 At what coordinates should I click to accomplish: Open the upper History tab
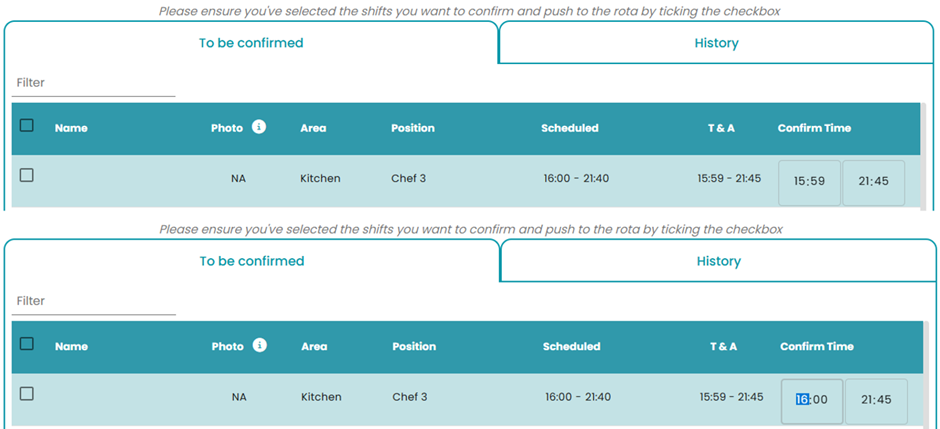(716, 43)
